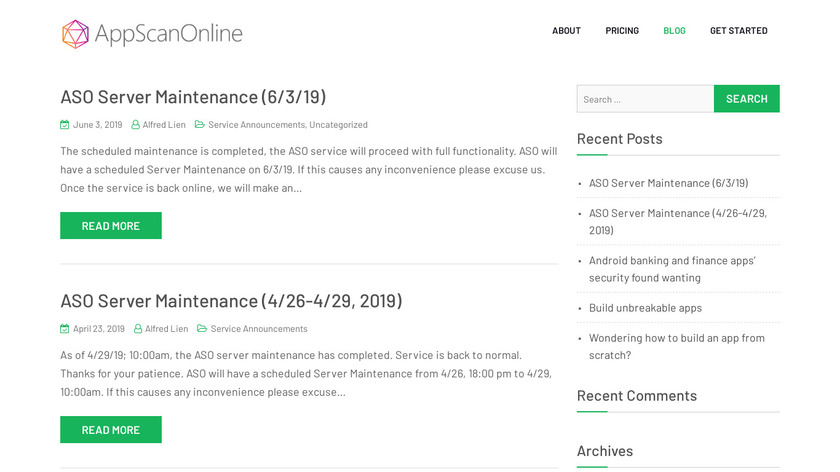Click calendar icon beside April 23, 2019
This screenshot has height=472, width=840.
(x=65, y=329)
